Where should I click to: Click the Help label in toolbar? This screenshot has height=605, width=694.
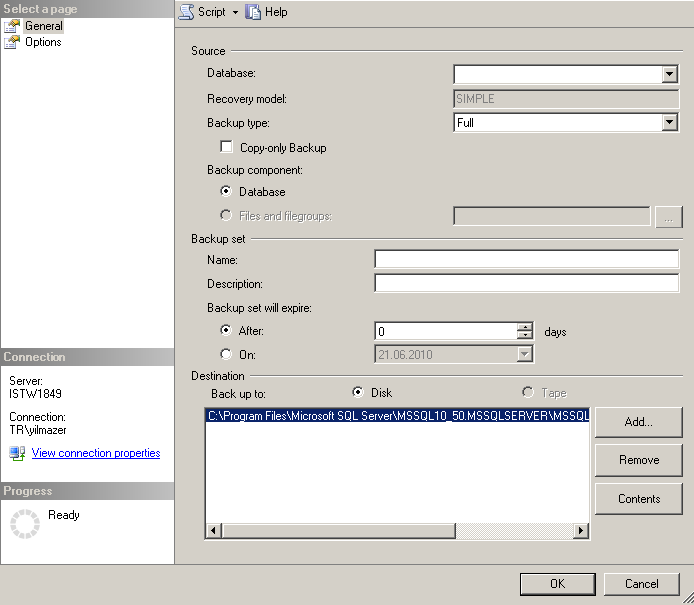276,12
